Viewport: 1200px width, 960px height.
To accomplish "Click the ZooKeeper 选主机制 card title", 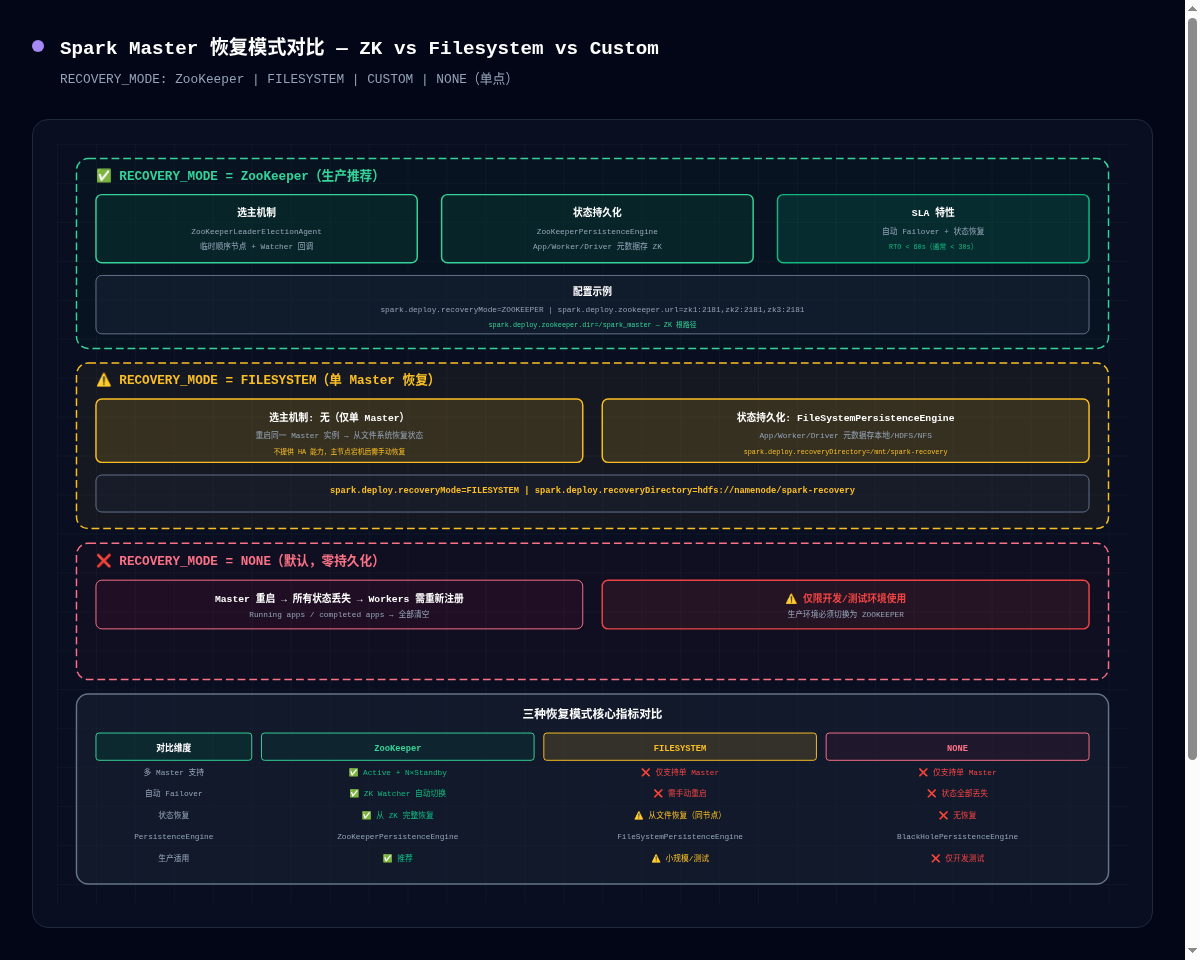I will pyautogui.click(x=256, y=213).
